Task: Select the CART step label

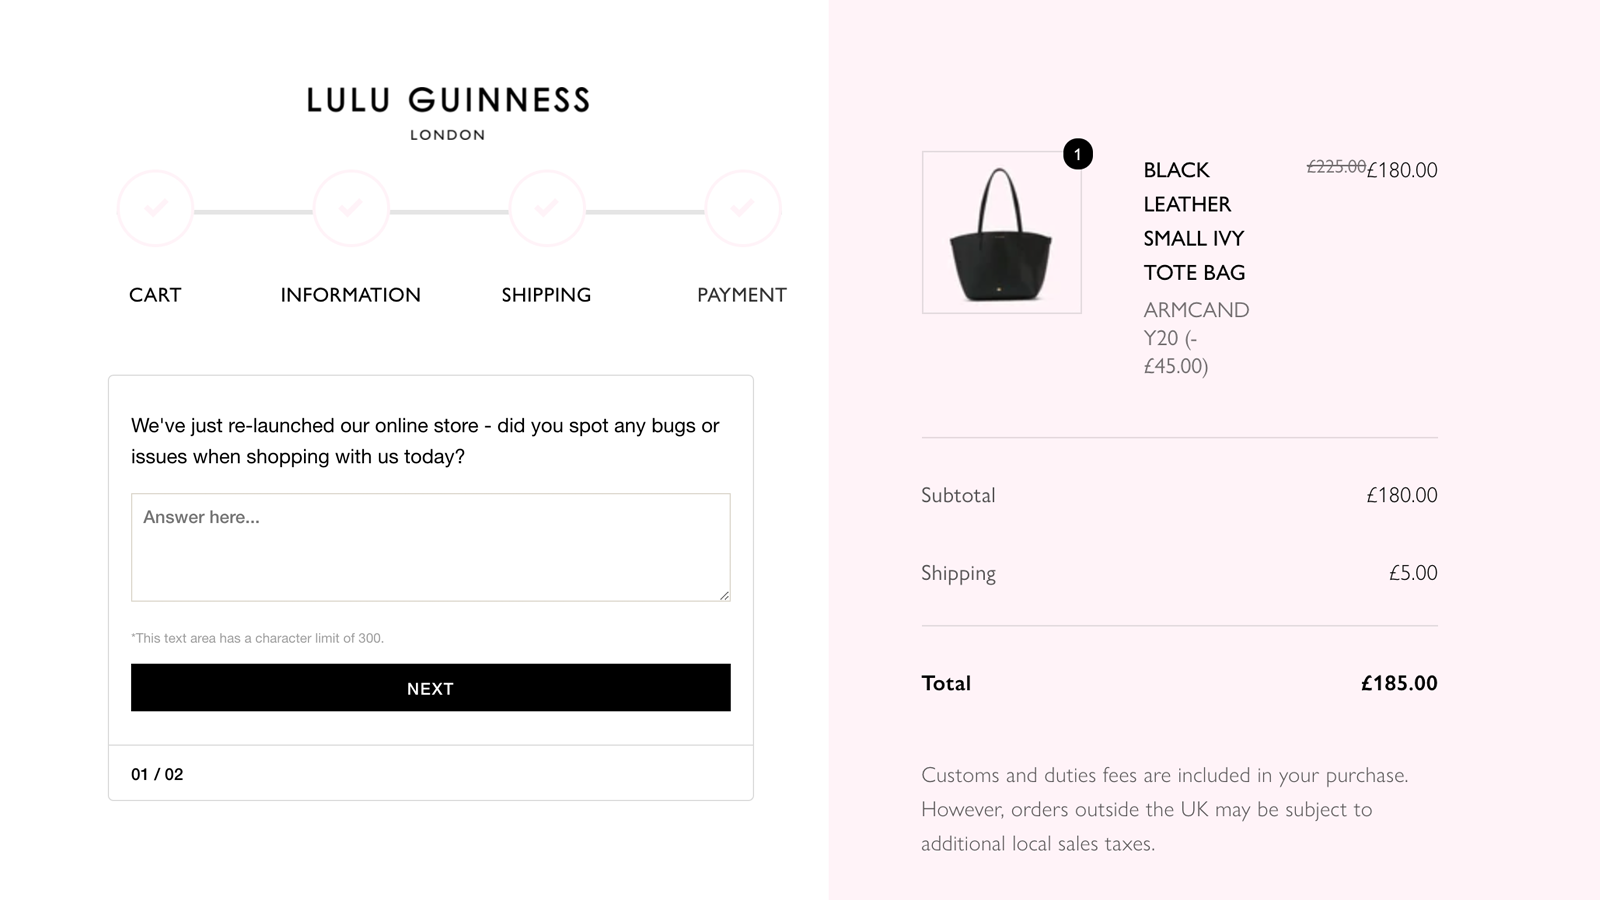Action: (154, 295)
